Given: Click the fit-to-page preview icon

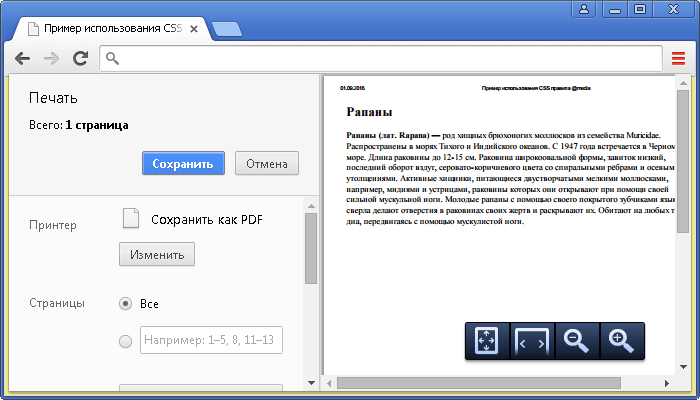Looking at the screenshot, I should point(487,341).
